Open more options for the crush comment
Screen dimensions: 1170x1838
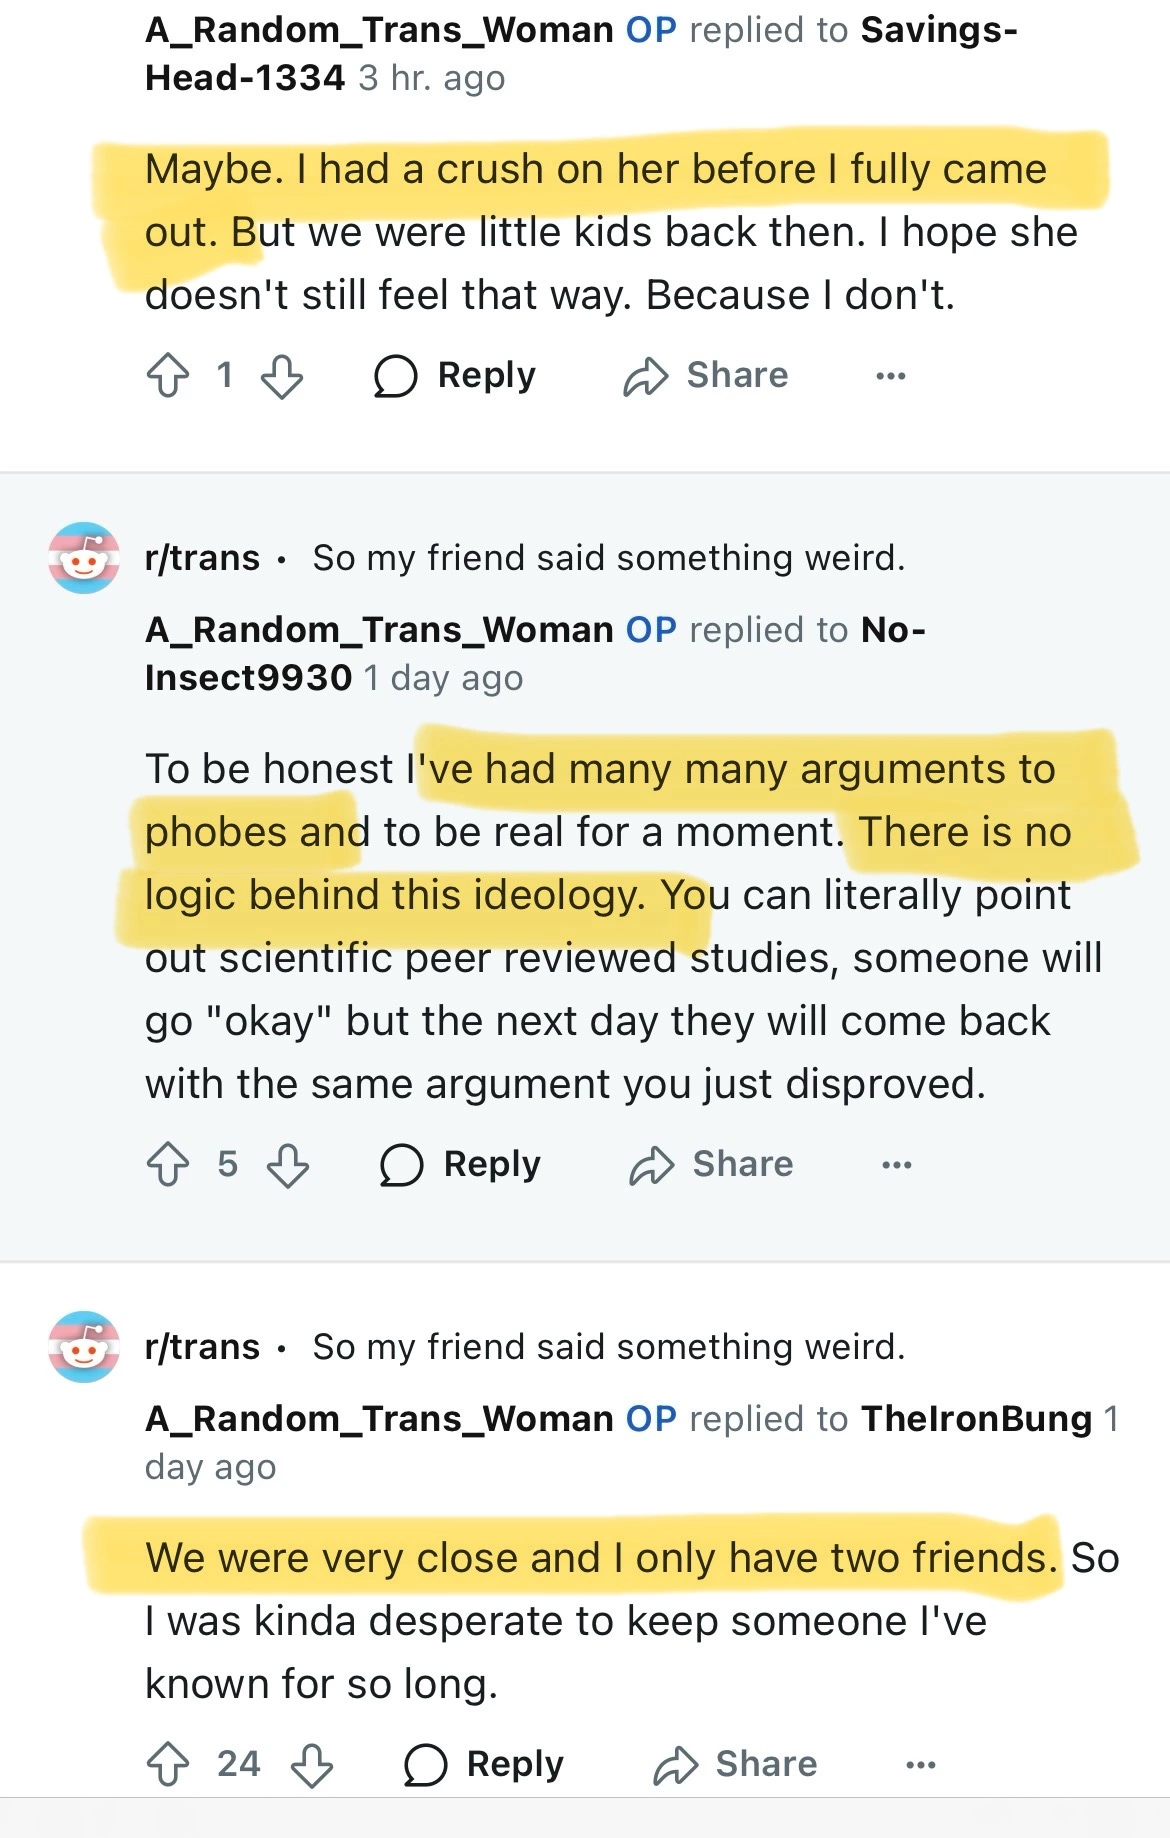[x=890, y=376]
